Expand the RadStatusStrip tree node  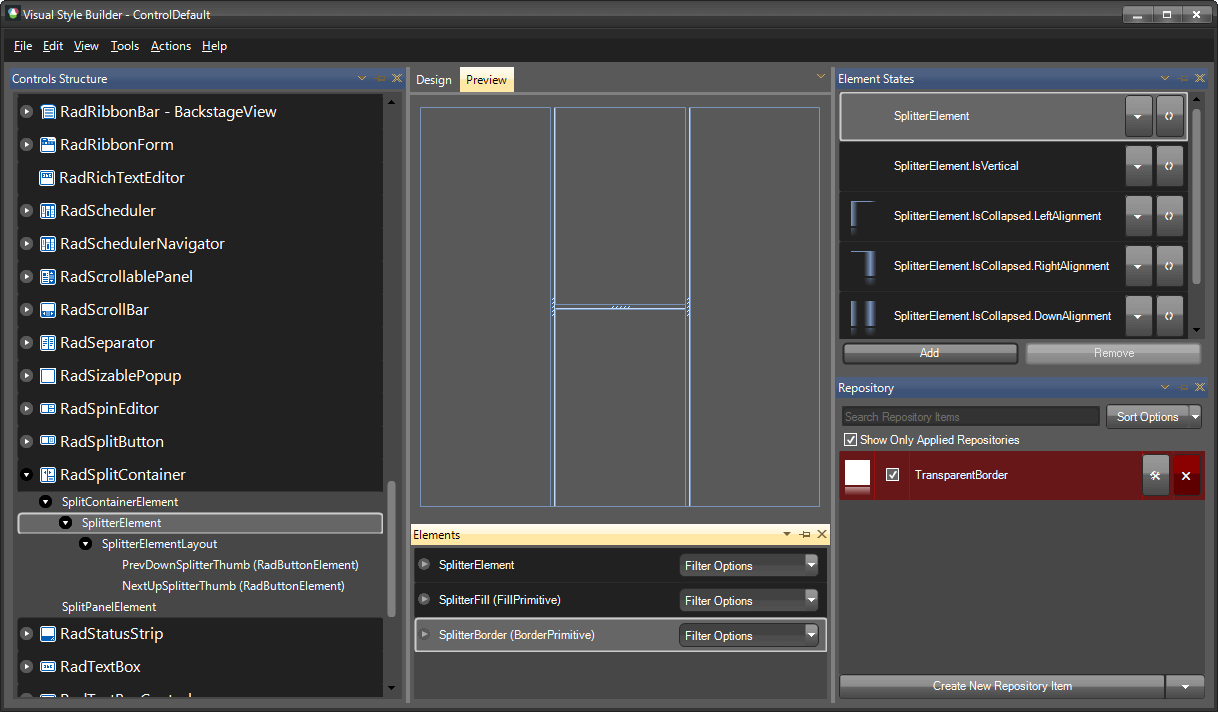click(x=26, y=633)
